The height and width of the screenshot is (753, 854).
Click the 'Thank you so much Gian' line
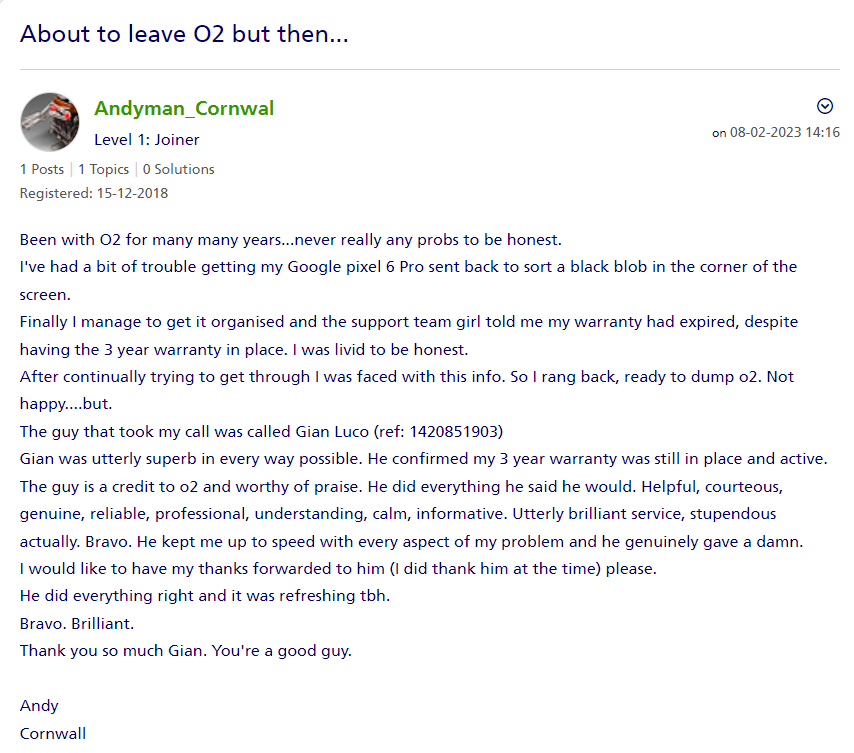tap(186, 650)
